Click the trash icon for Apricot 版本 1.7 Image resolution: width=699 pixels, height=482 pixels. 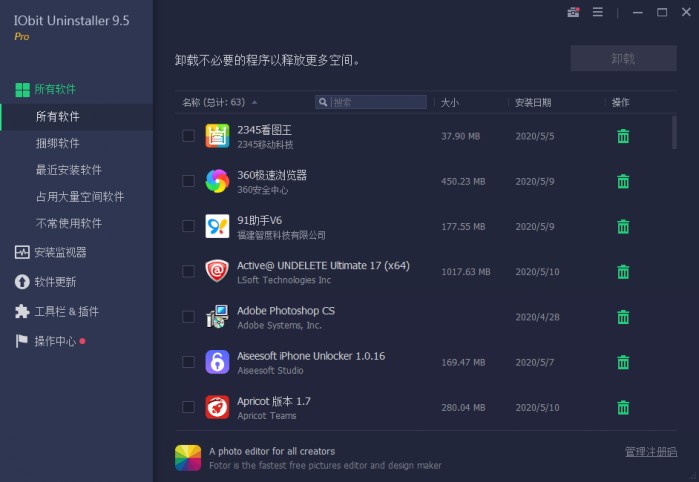(x=623, y=407)
